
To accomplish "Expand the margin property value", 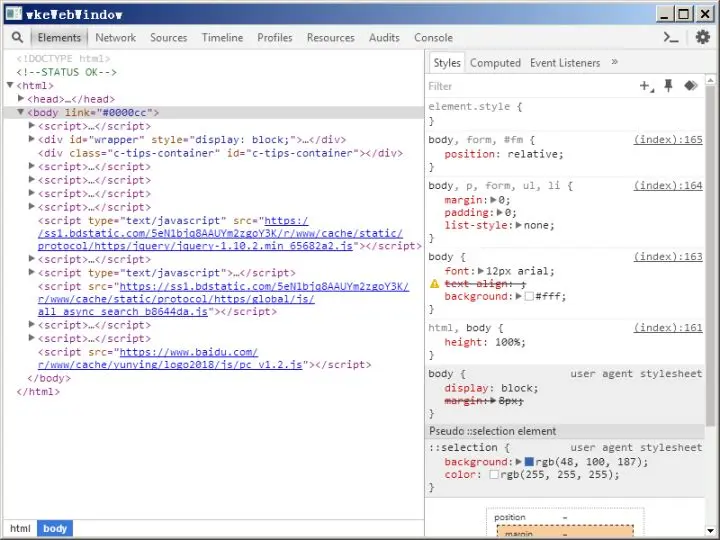I will pyautogui.click(x=494, y=200).
